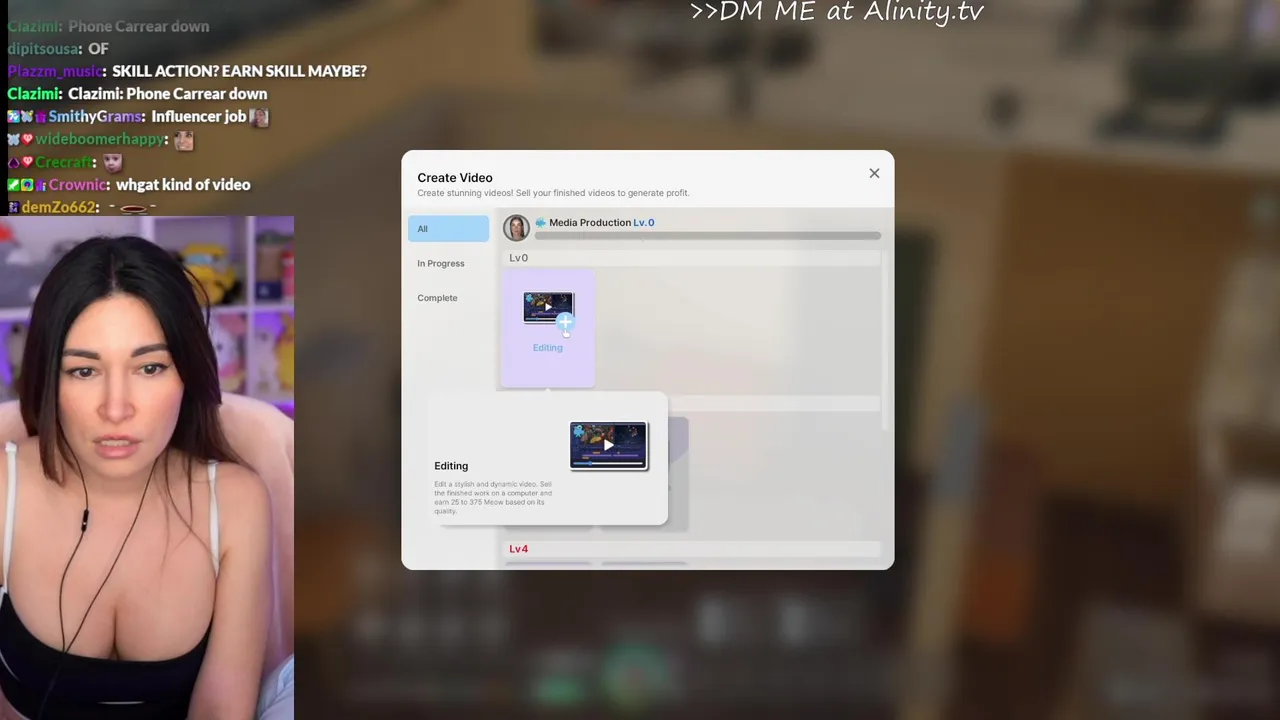The height and width of the screenshot is (720, 1280).
Task: Click the Lv0 Editing video card
Action: [x=548, y=327]
